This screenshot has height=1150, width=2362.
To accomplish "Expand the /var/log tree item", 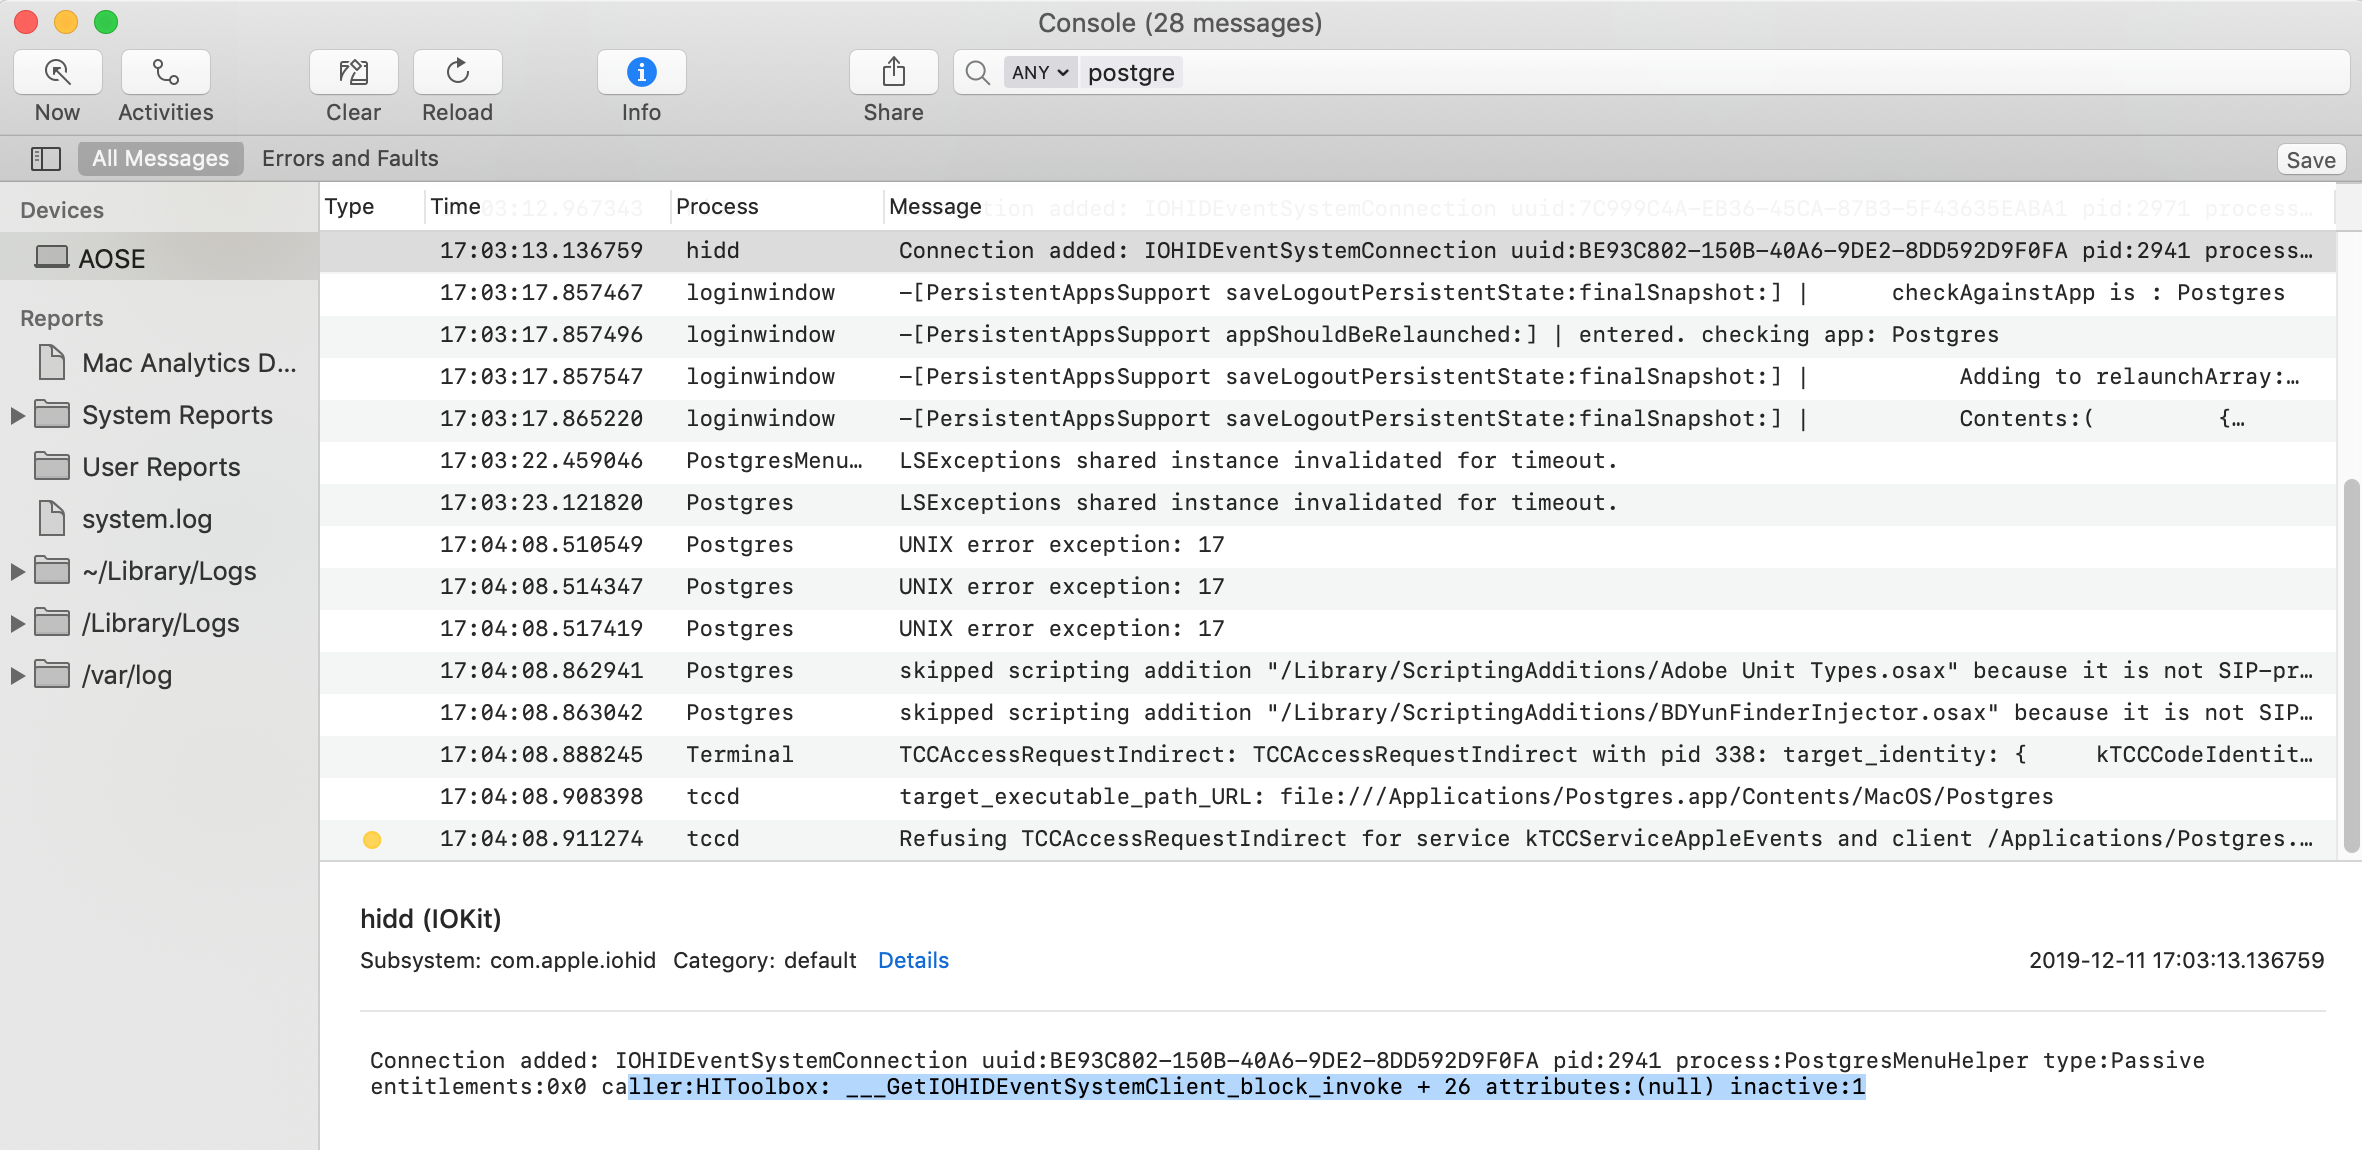I will click(x=17, y=675).
